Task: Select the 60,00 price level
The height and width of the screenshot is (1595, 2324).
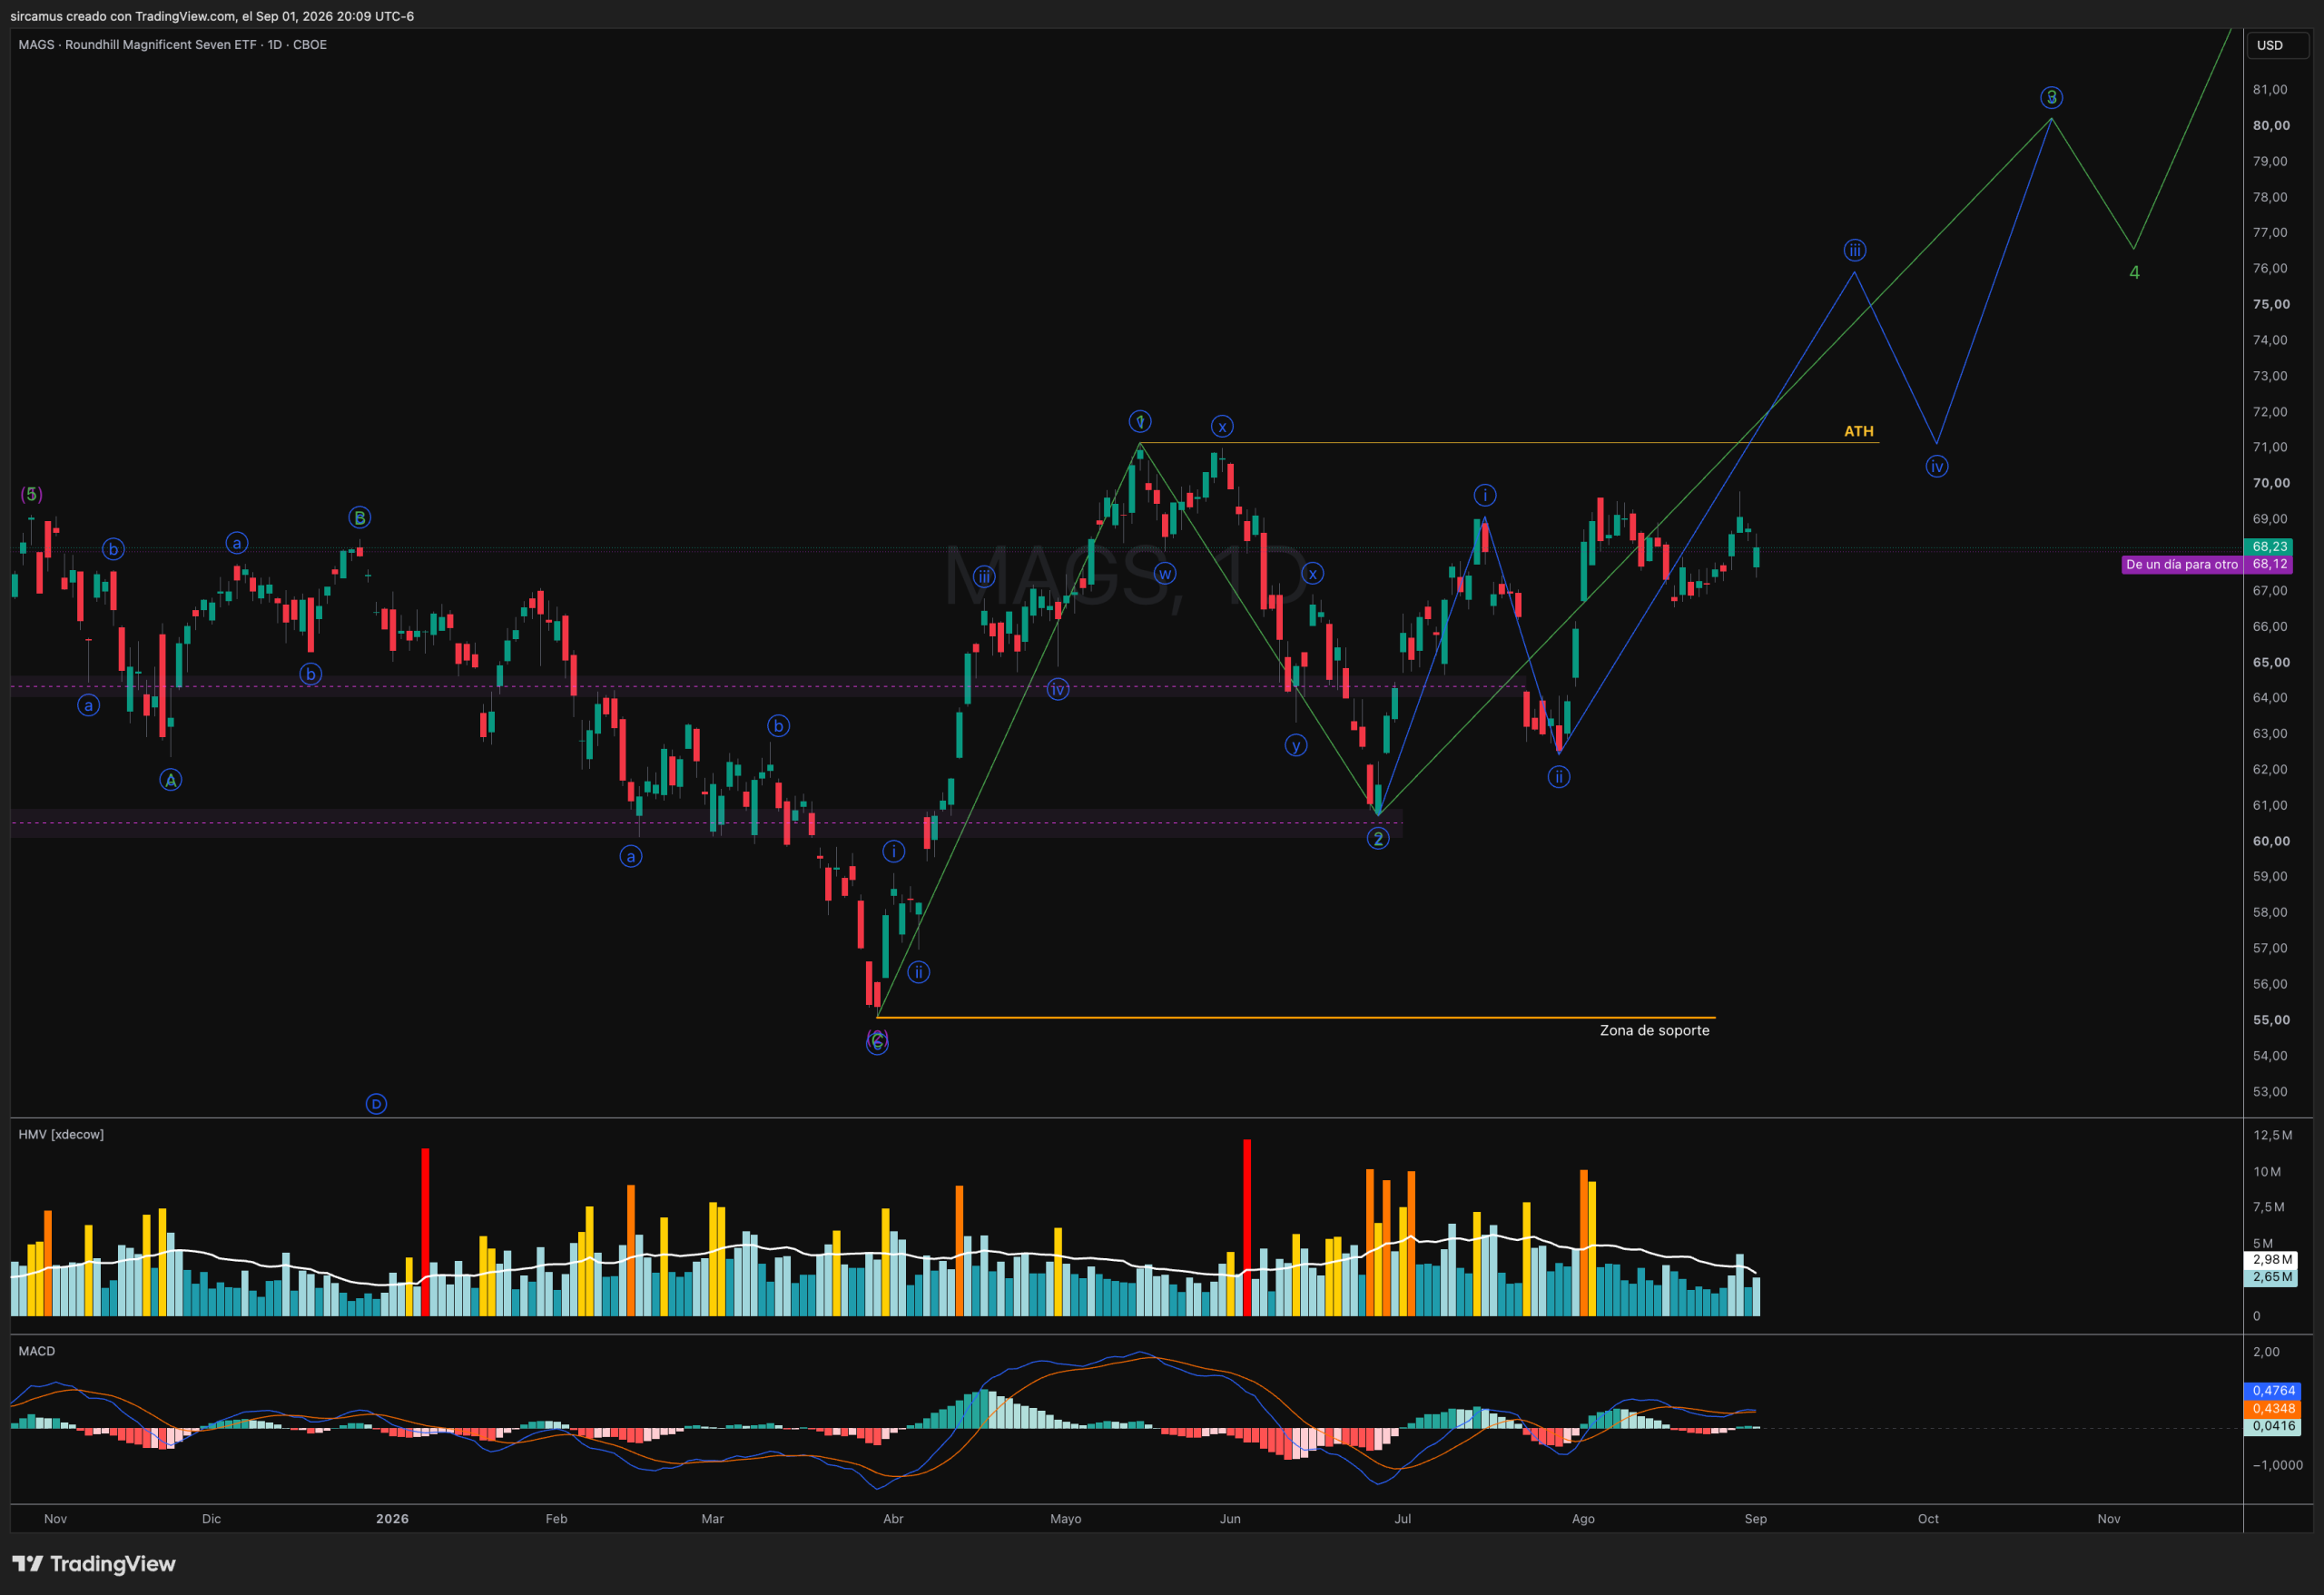Action: [x=2271, y=841]
